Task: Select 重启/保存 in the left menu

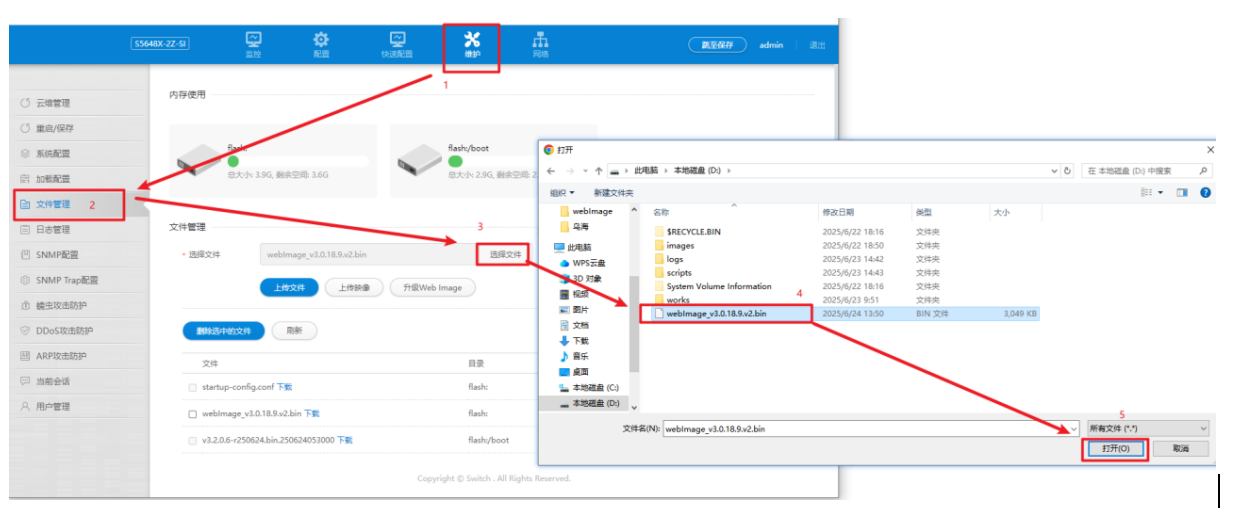Action: point(55,128)
